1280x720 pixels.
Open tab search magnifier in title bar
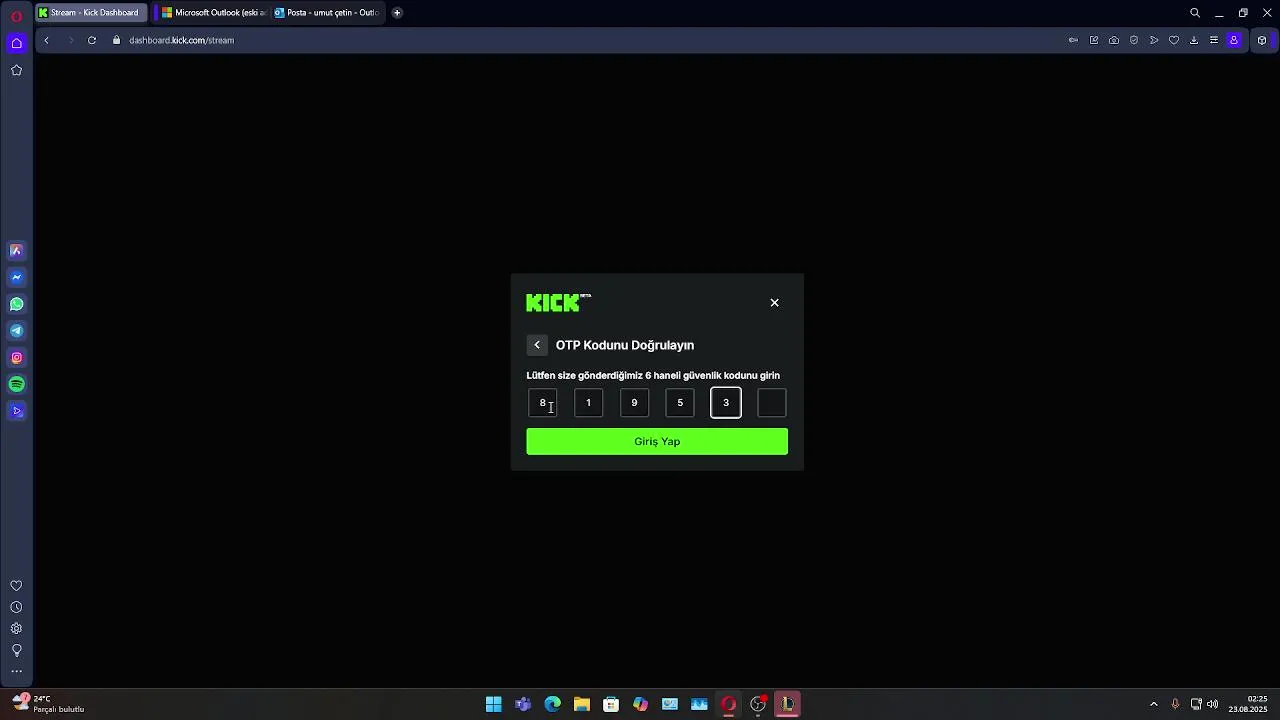point(1195,13)
